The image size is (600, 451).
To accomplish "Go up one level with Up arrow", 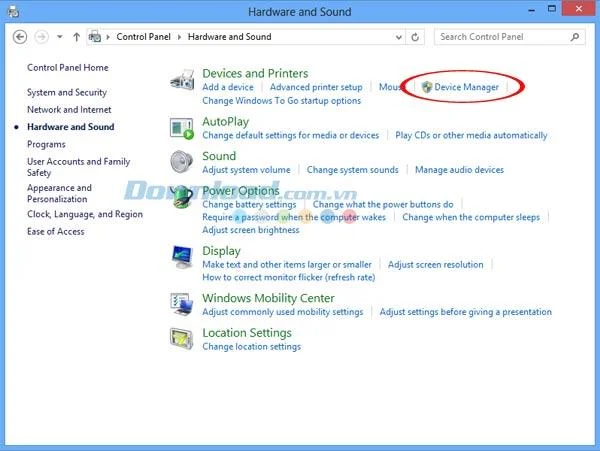I will pos(77,37).
